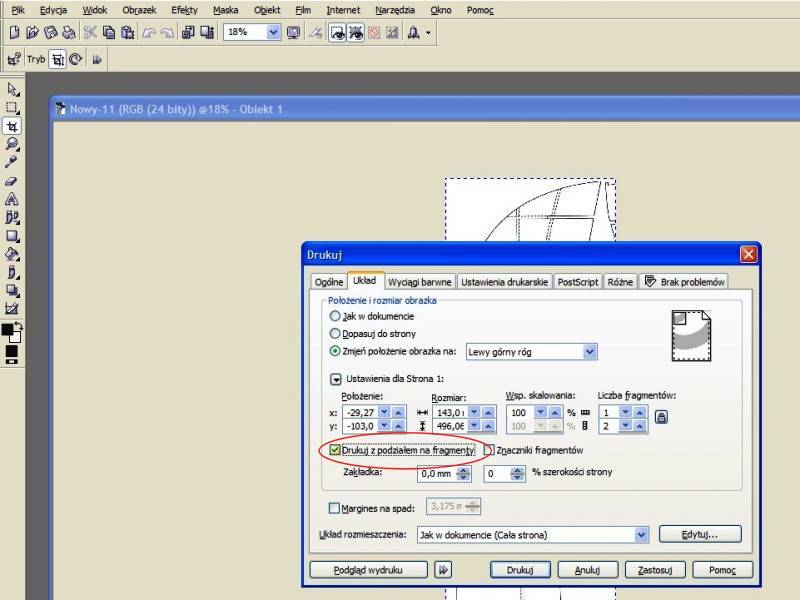The image size is (800, 600).
Task: Click the Drukuj button
Action: [520, 570]
